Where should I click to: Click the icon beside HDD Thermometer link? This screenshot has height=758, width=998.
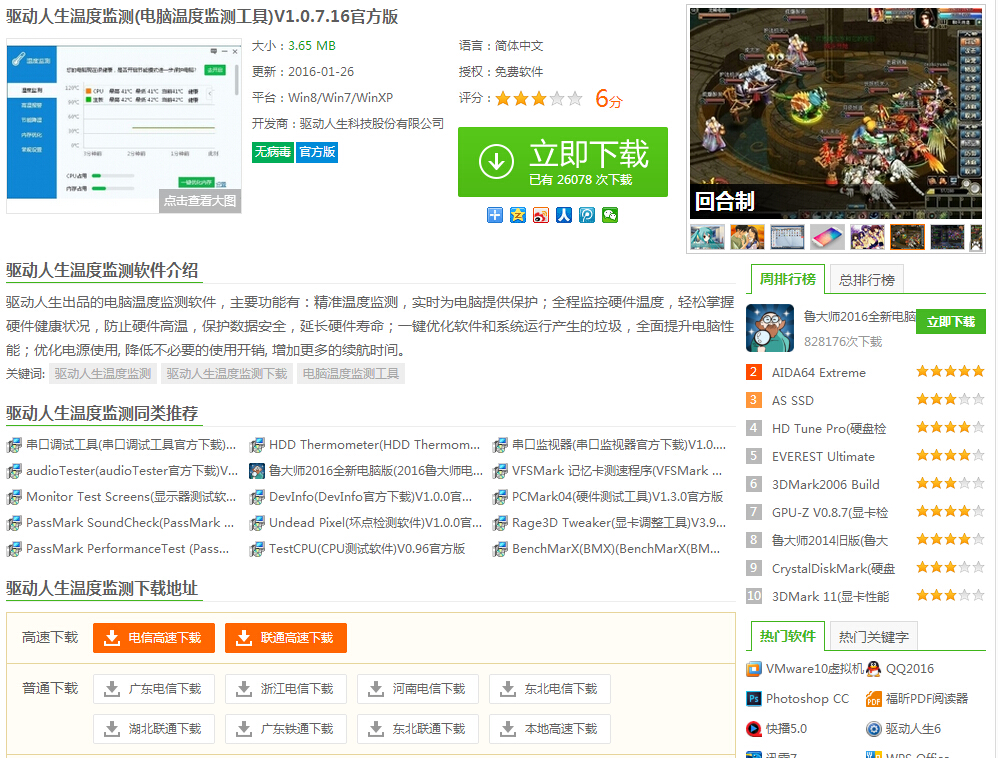pyautogui.click(x=257, y=445)
